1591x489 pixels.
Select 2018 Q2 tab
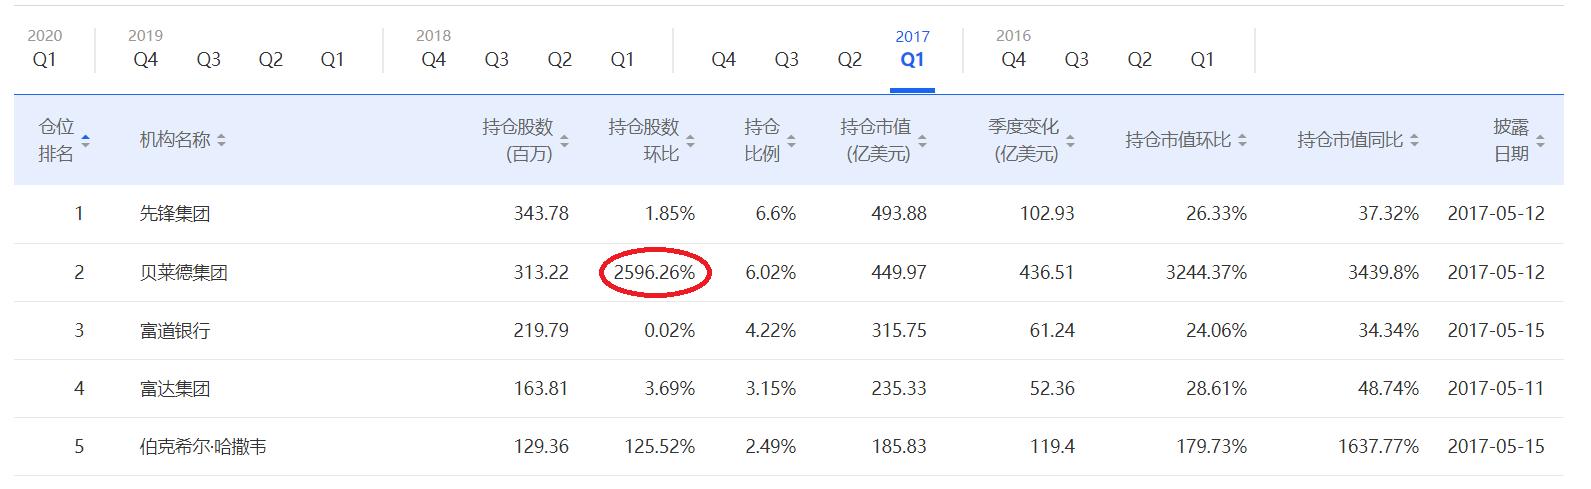coord(559,60)
